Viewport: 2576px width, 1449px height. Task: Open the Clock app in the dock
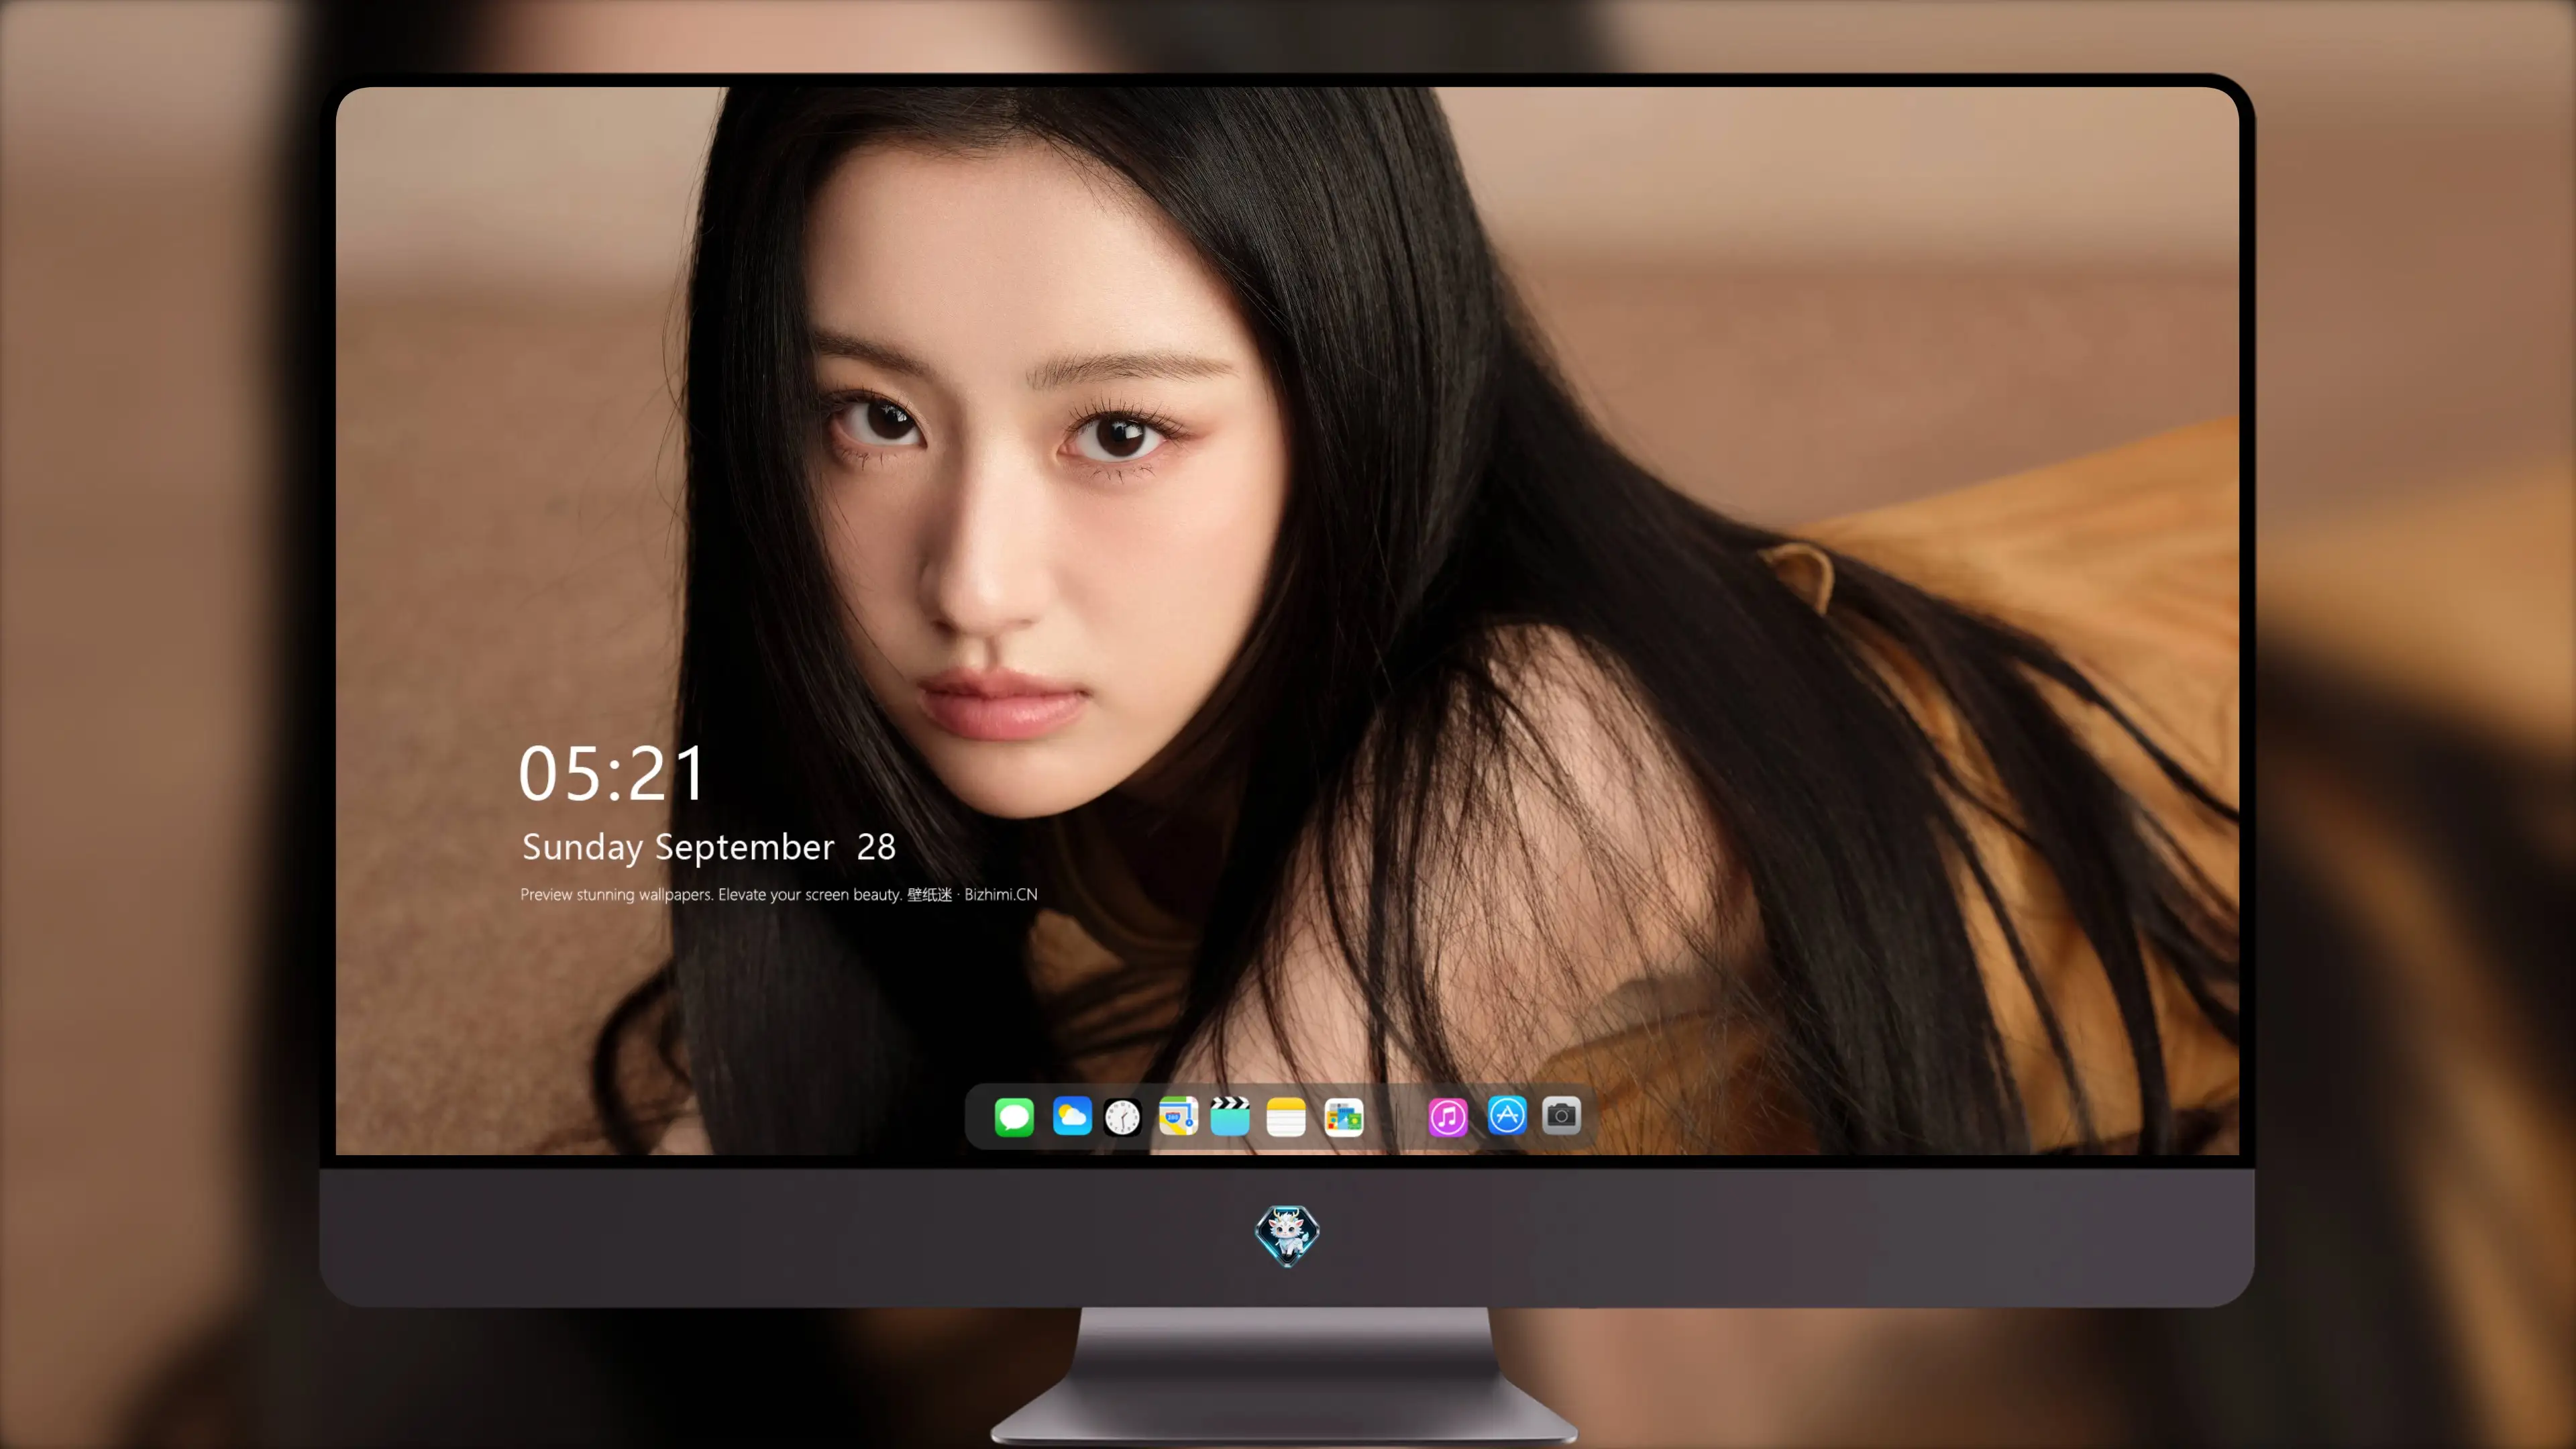pos(1122,1117)
